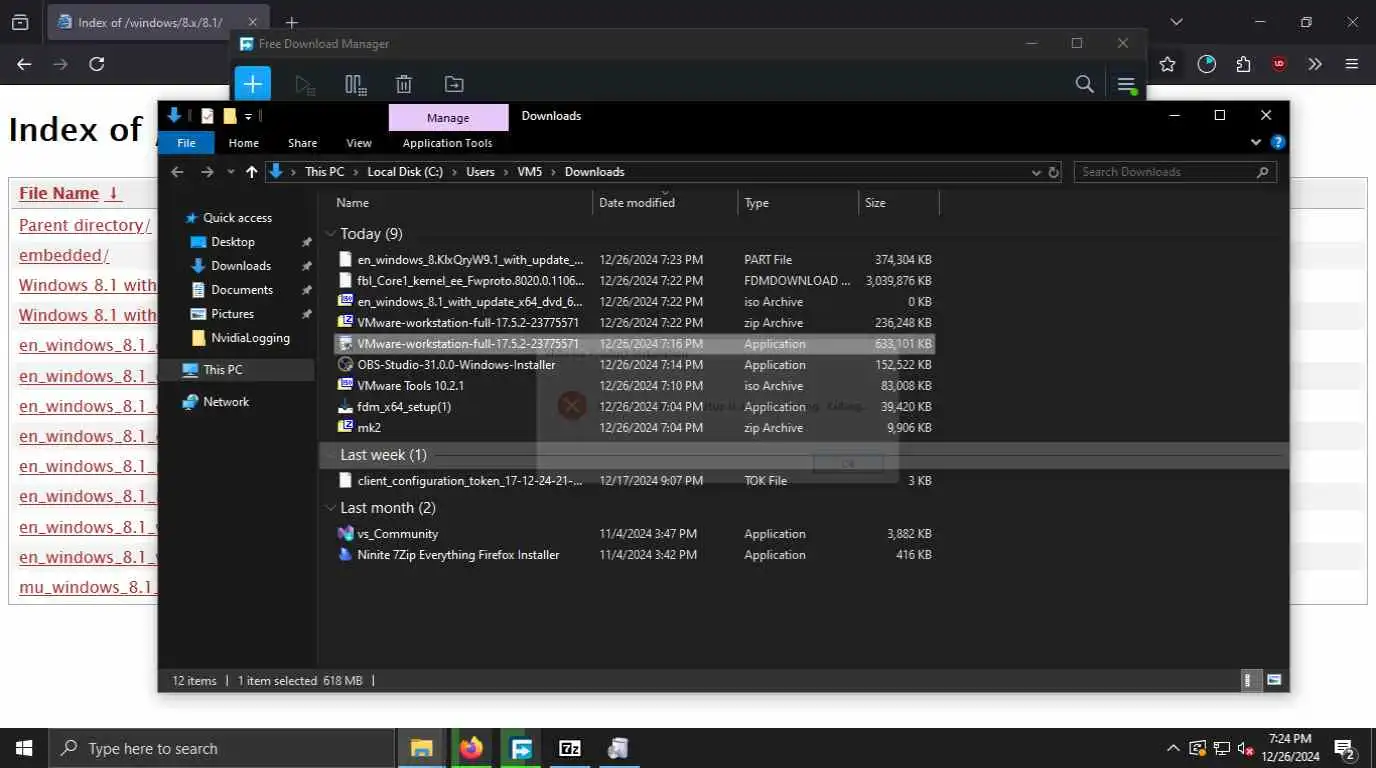Collapse the Last week group
Viewport: 1376px width, 768px height.
(x=330, y=455)
